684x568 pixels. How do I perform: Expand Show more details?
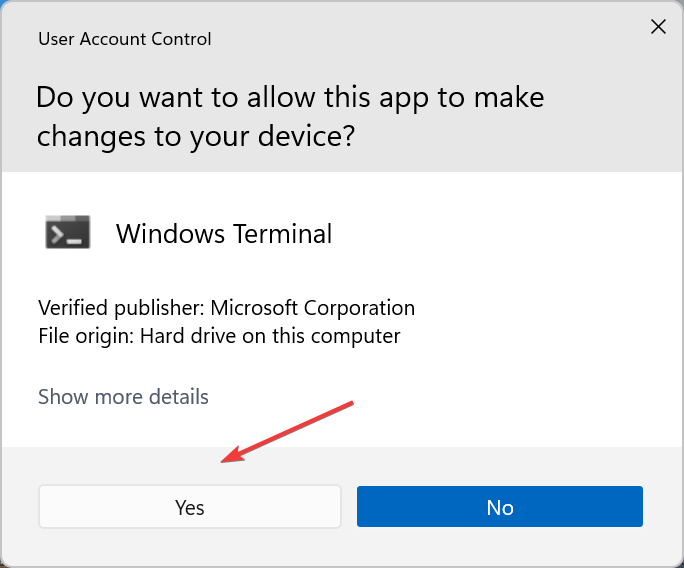123,397
